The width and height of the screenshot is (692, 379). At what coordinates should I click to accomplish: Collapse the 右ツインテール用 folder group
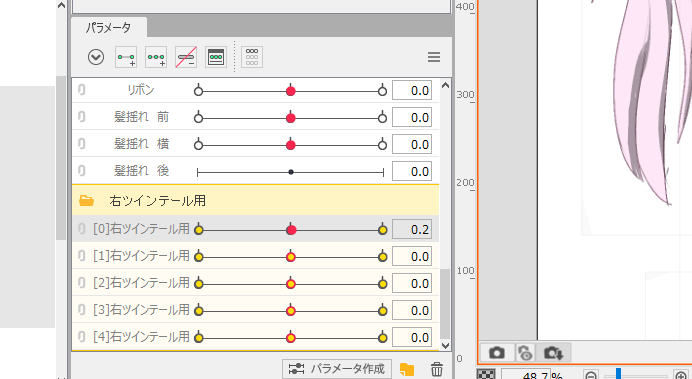tap(86, 201)
